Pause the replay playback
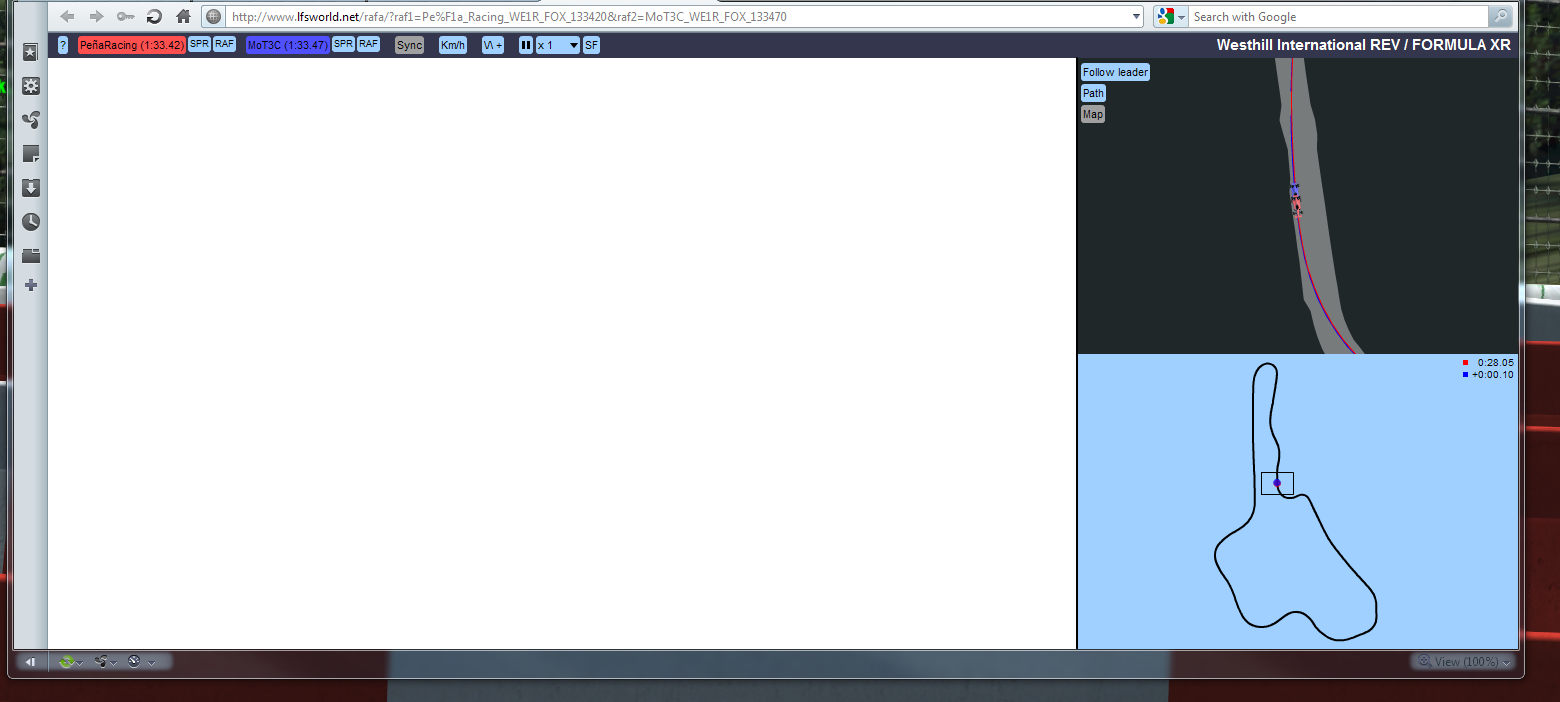This screenshot has width=1560, height=702. tap(526, 45)
